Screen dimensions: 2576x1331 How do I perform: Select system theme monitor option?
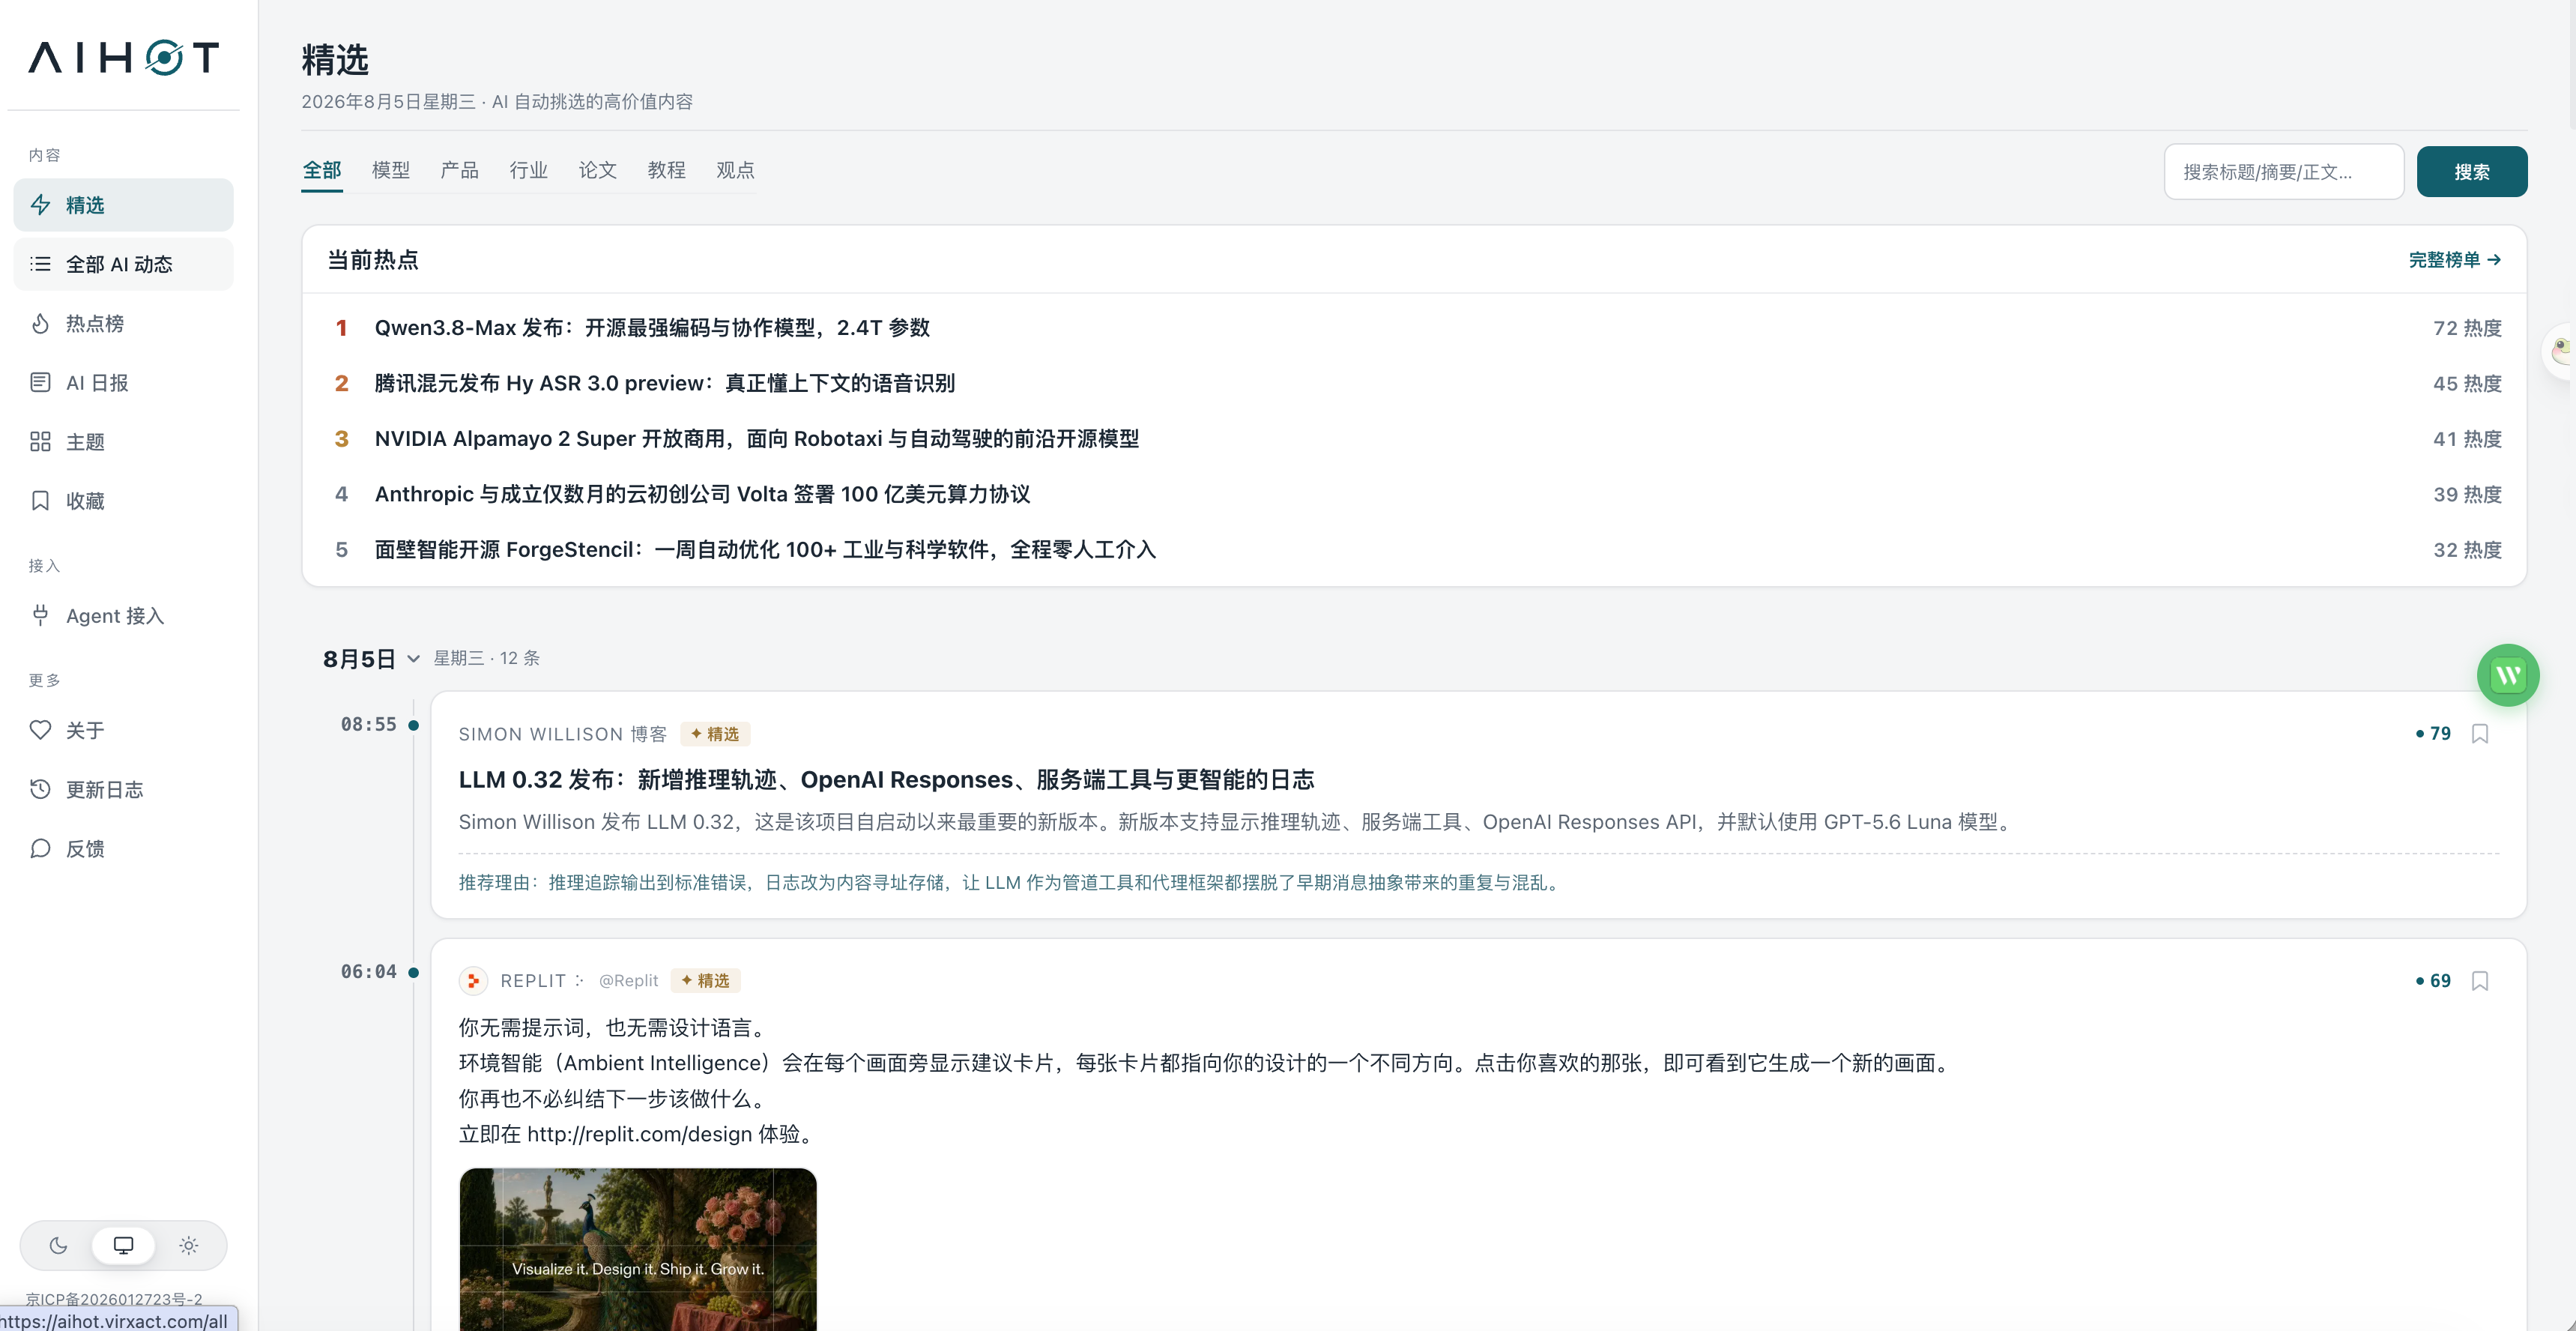(x=123, y=1245)
